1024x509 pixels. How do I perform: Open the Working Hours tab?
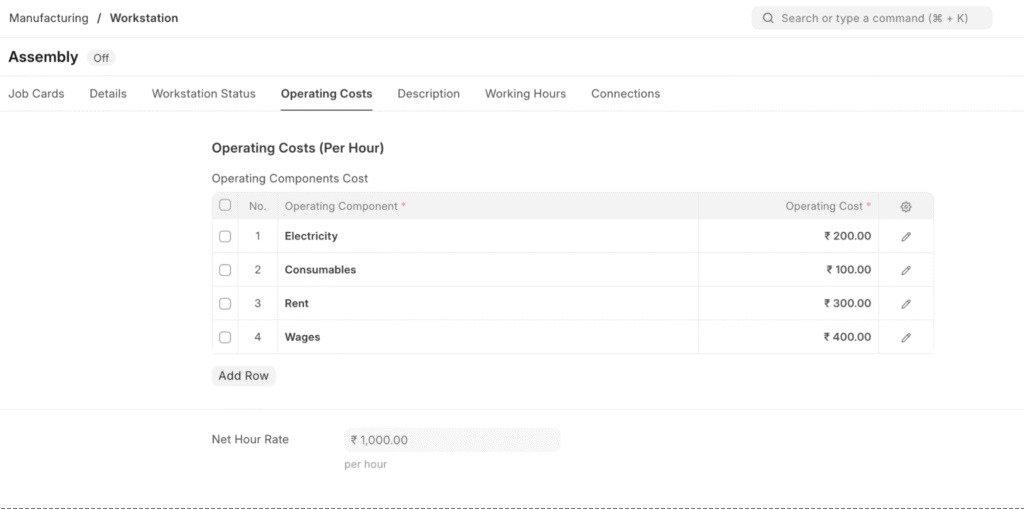coord(525,94)
